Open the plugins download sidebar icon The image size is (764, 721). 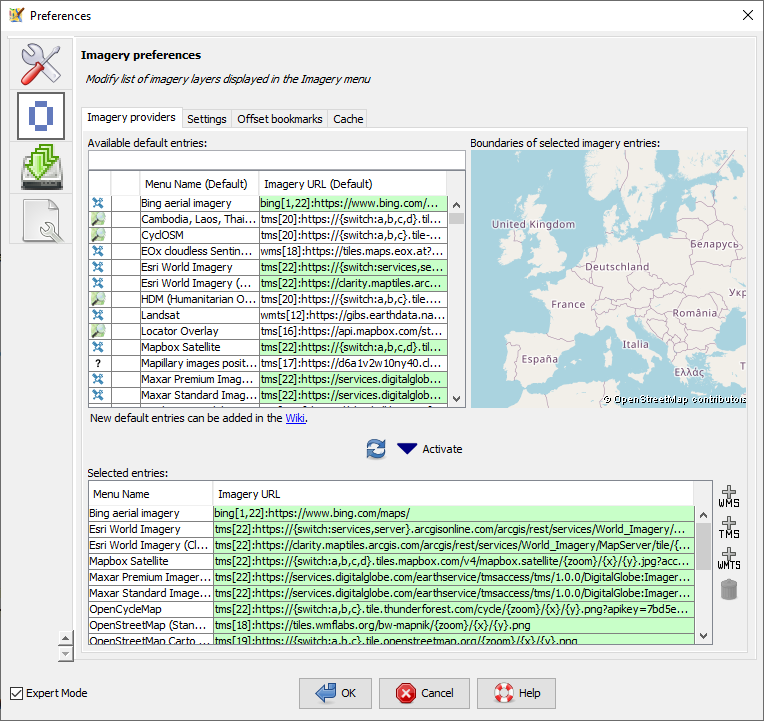pos(41,166)
